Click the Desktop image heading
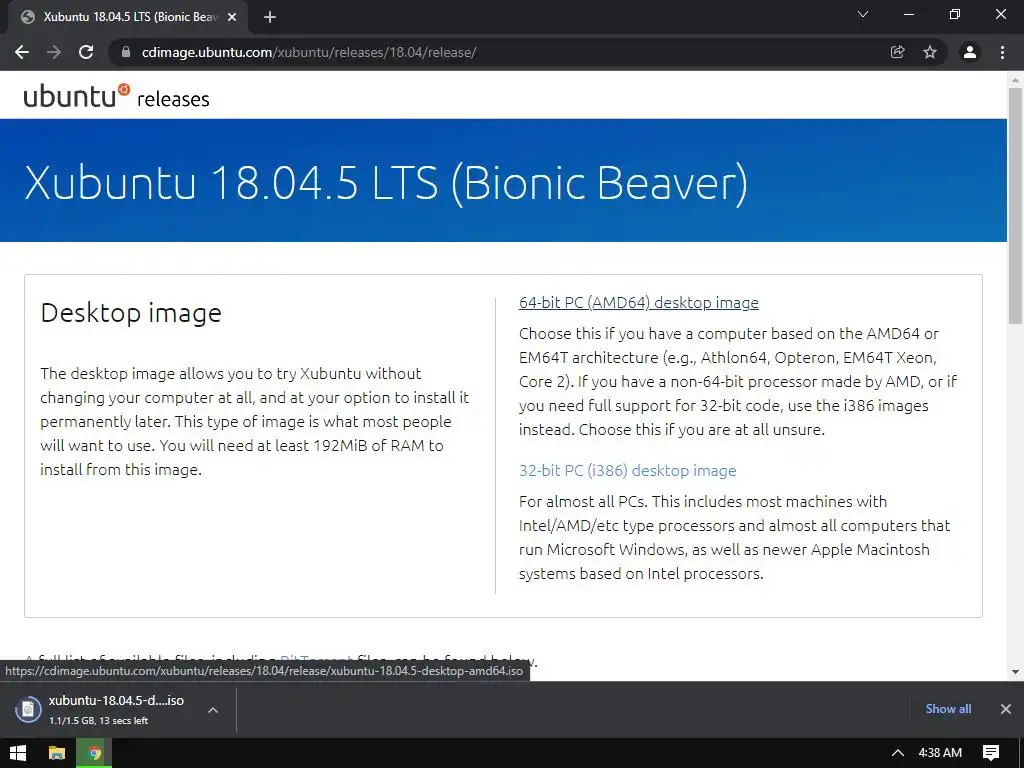 click(x=131, y=313)
